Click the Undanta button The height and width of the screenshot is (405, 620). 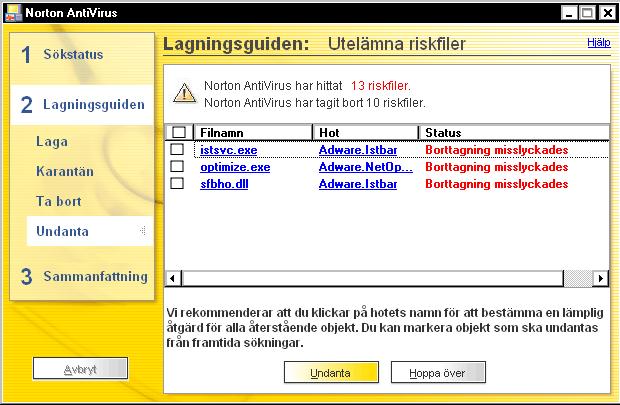point(331,373)
